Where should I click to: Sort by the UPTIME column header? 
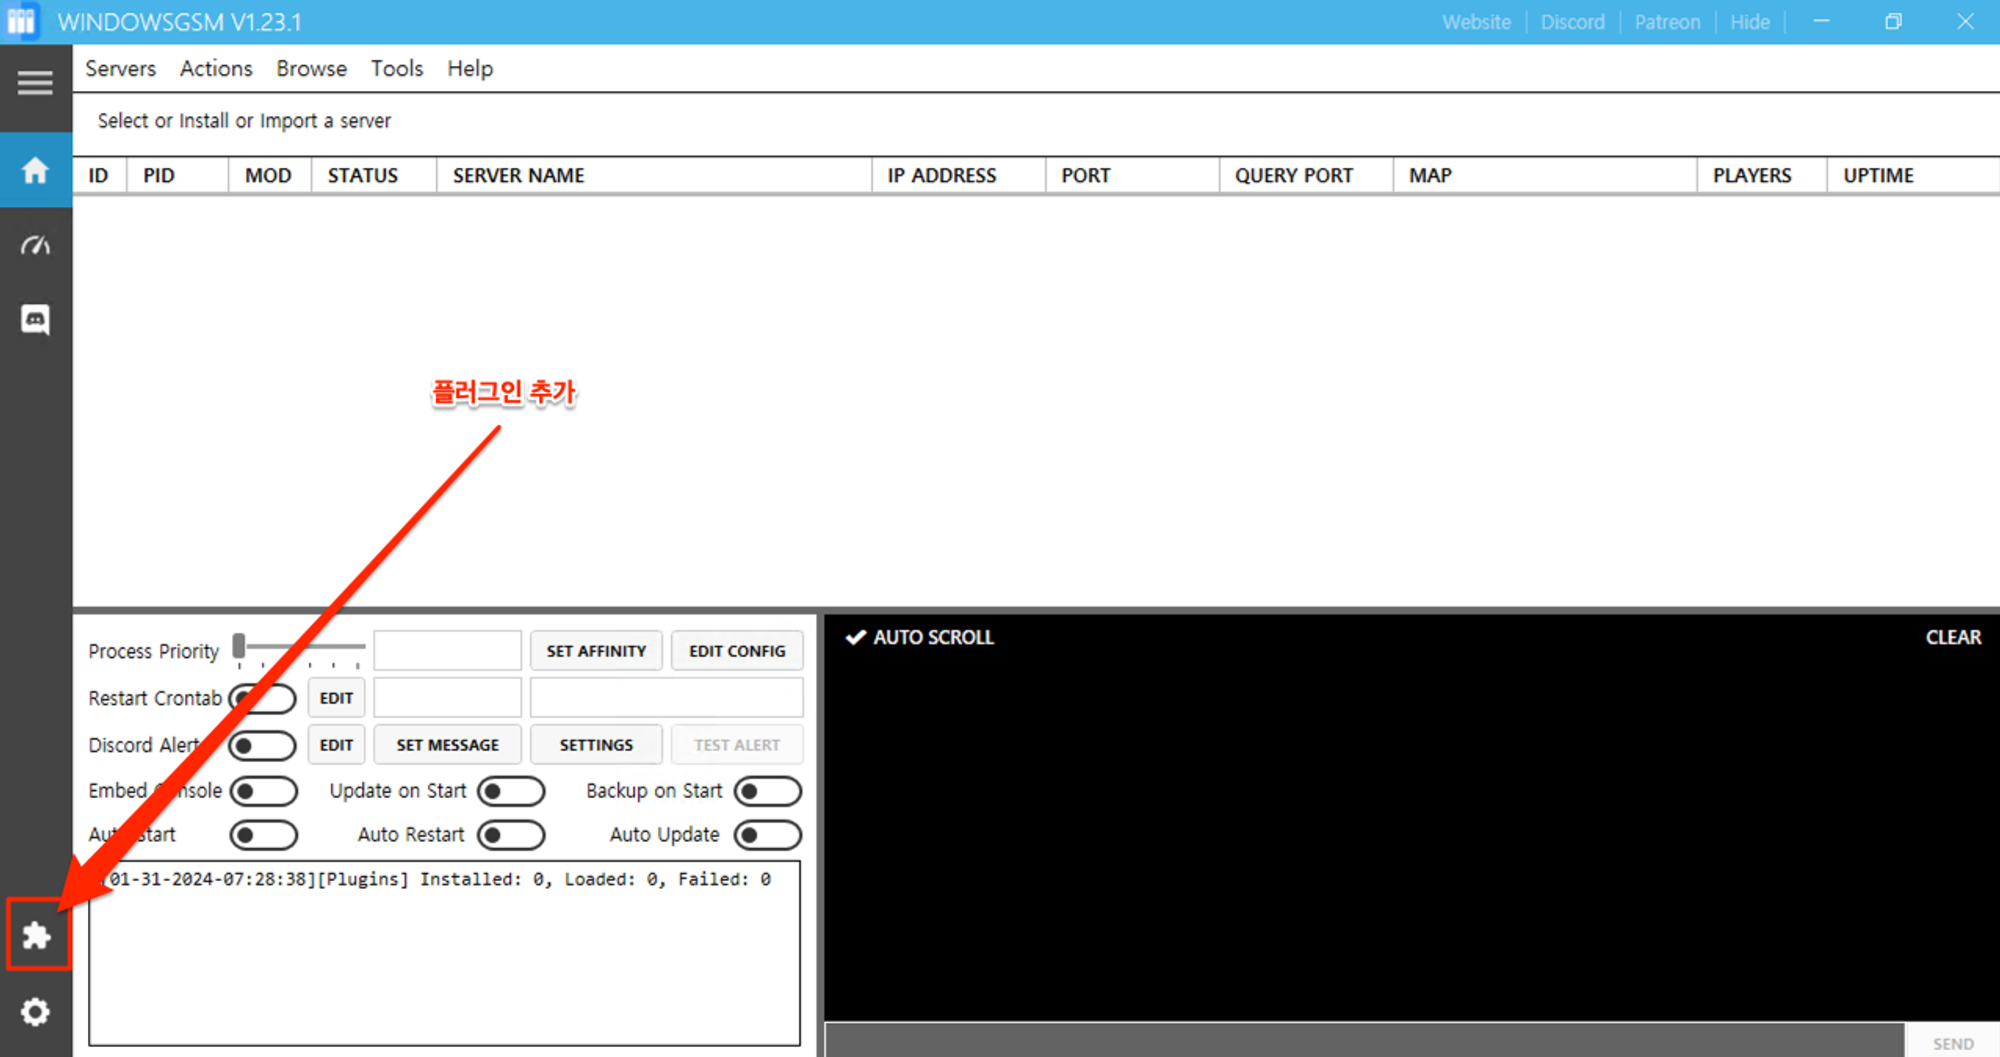coord(1912,176)
